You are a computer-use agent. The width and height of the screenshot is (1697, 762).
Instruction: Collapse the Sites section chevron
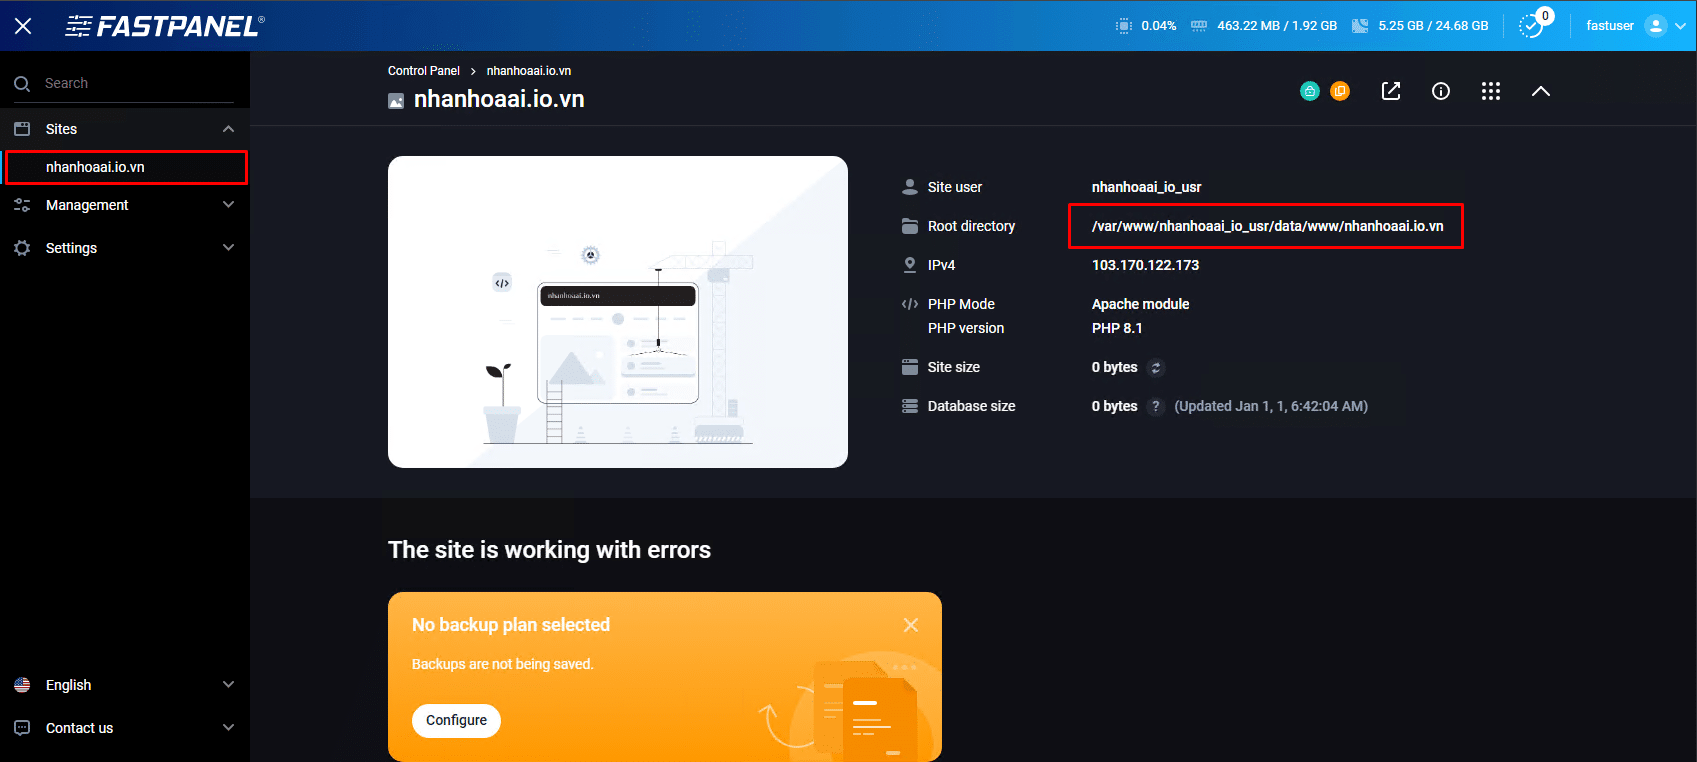(x=228, y=129)
